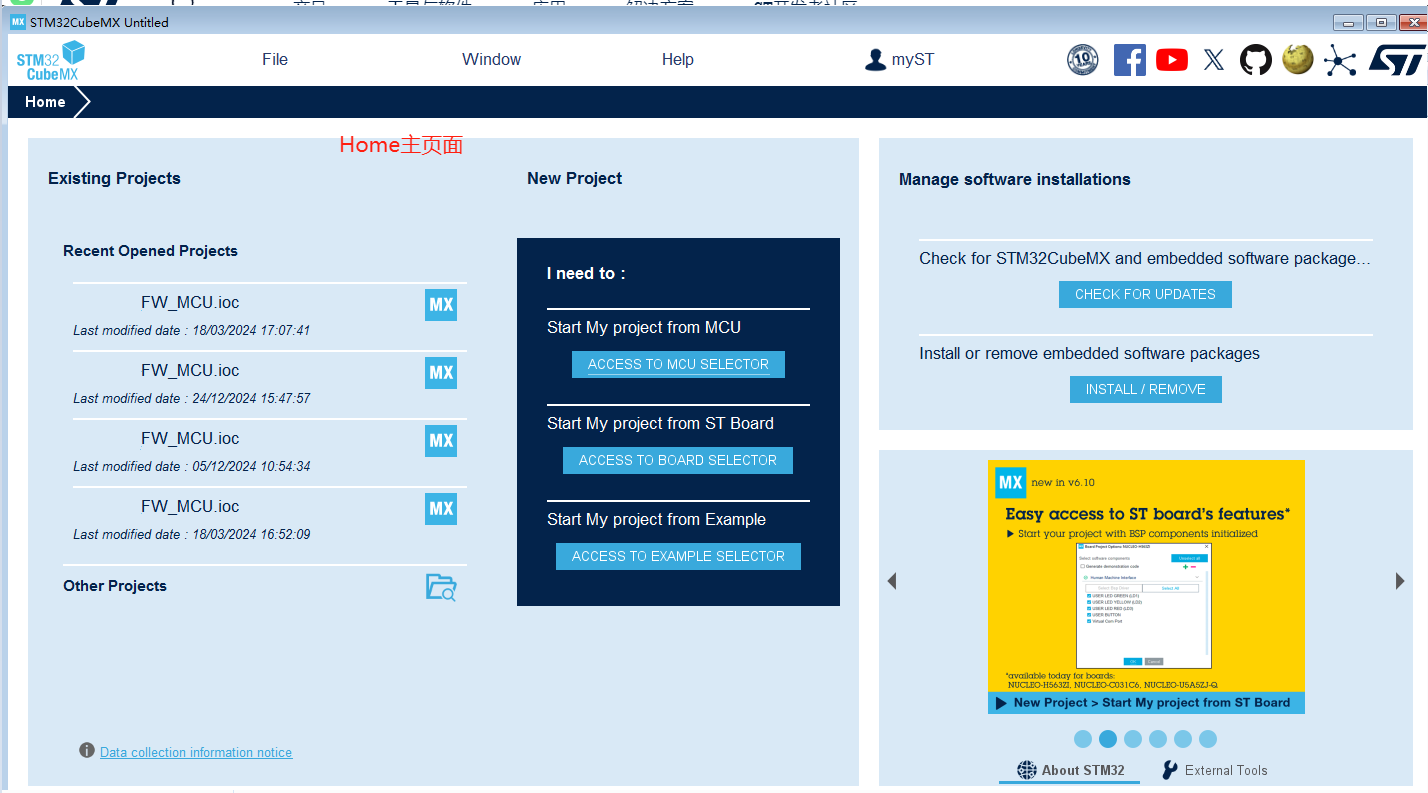
Task: Click the STM32CubeMX title bar app icon
Action: click(18, 22)
